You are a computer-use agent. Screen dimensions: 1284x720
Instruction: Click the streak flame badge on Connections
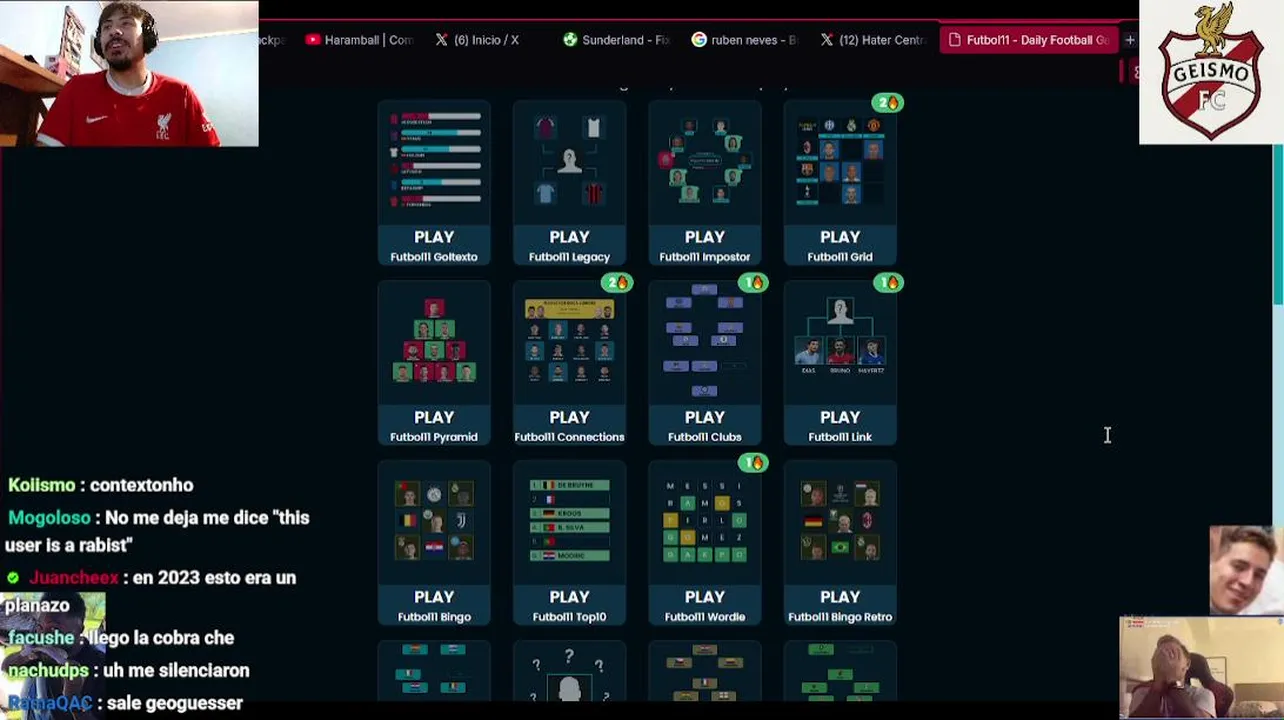[617, 283]
